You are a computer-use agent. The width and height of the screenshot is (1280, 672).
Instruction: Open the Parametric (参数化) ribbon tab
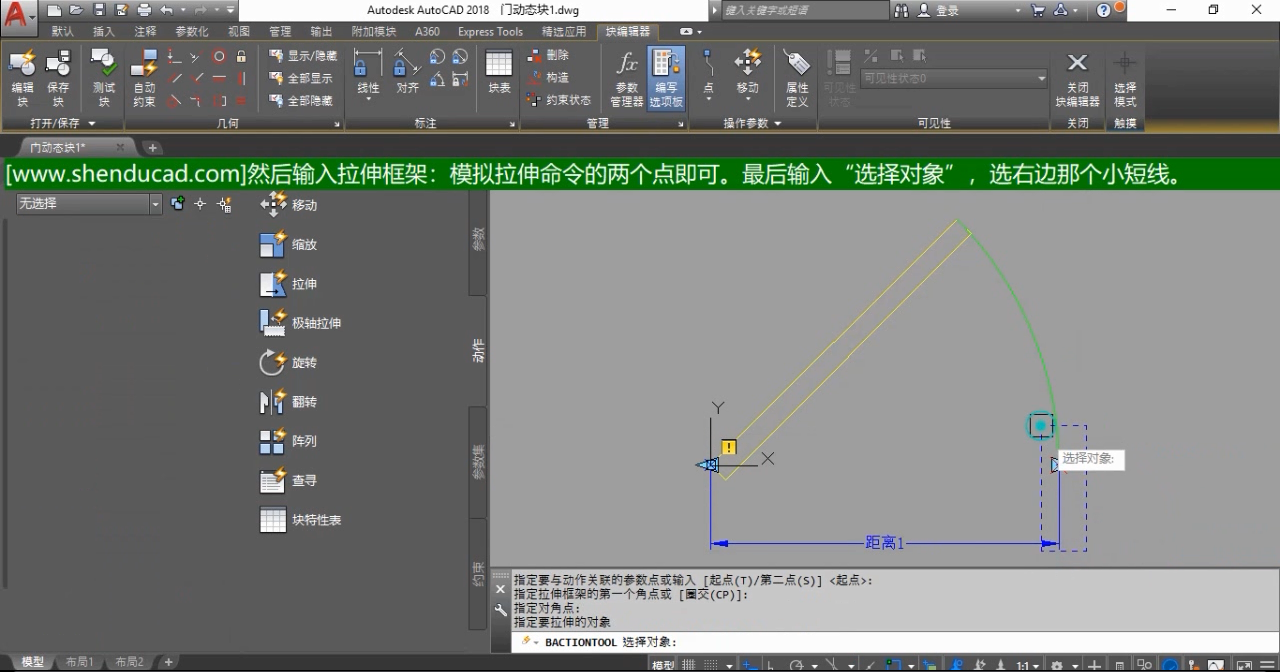[x=192, y=31]
